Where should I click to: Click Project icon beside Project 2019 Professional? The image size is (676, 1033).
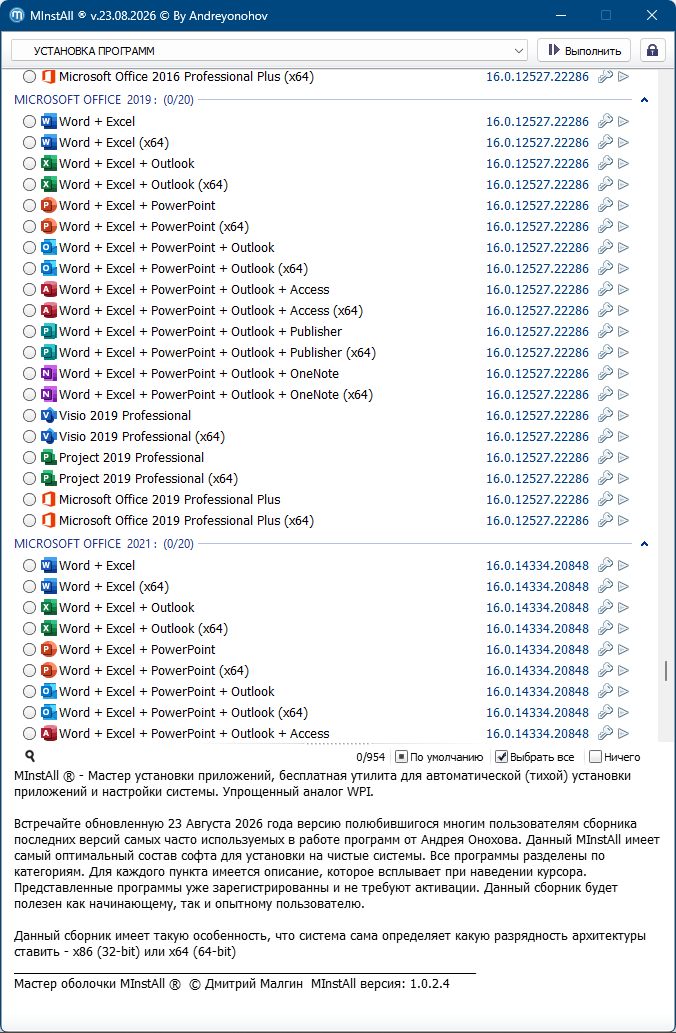(x=49, y=458)
